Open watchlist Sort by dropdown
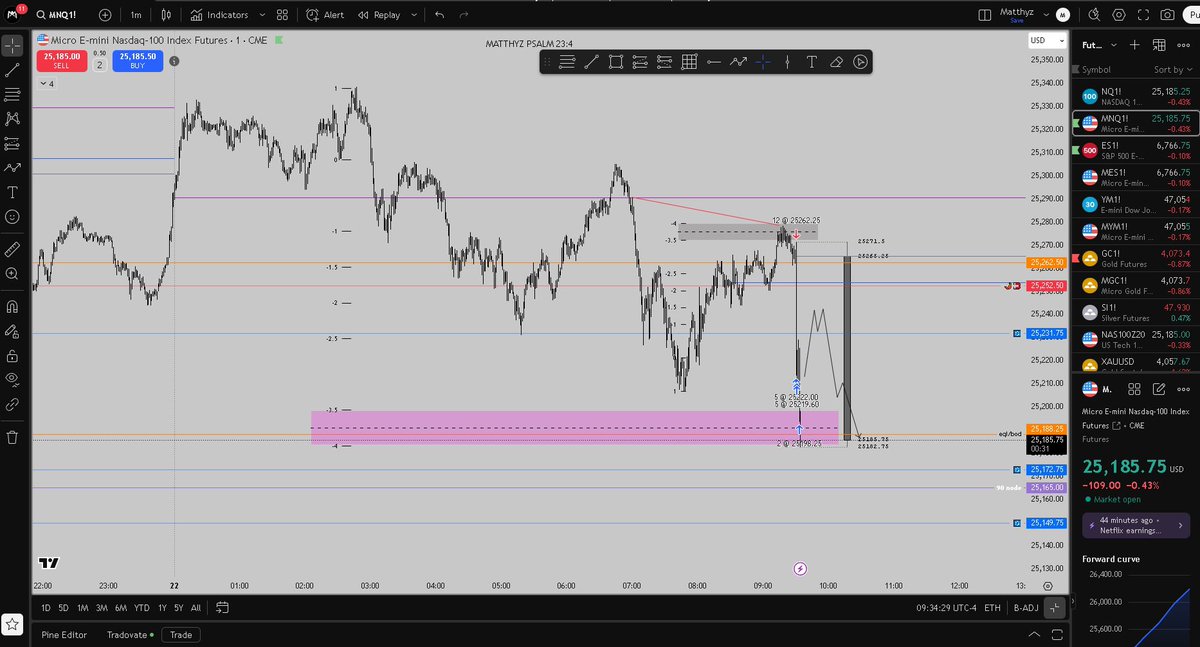The height and width of the screenshot is (647, 1200). coord(1173,70)
